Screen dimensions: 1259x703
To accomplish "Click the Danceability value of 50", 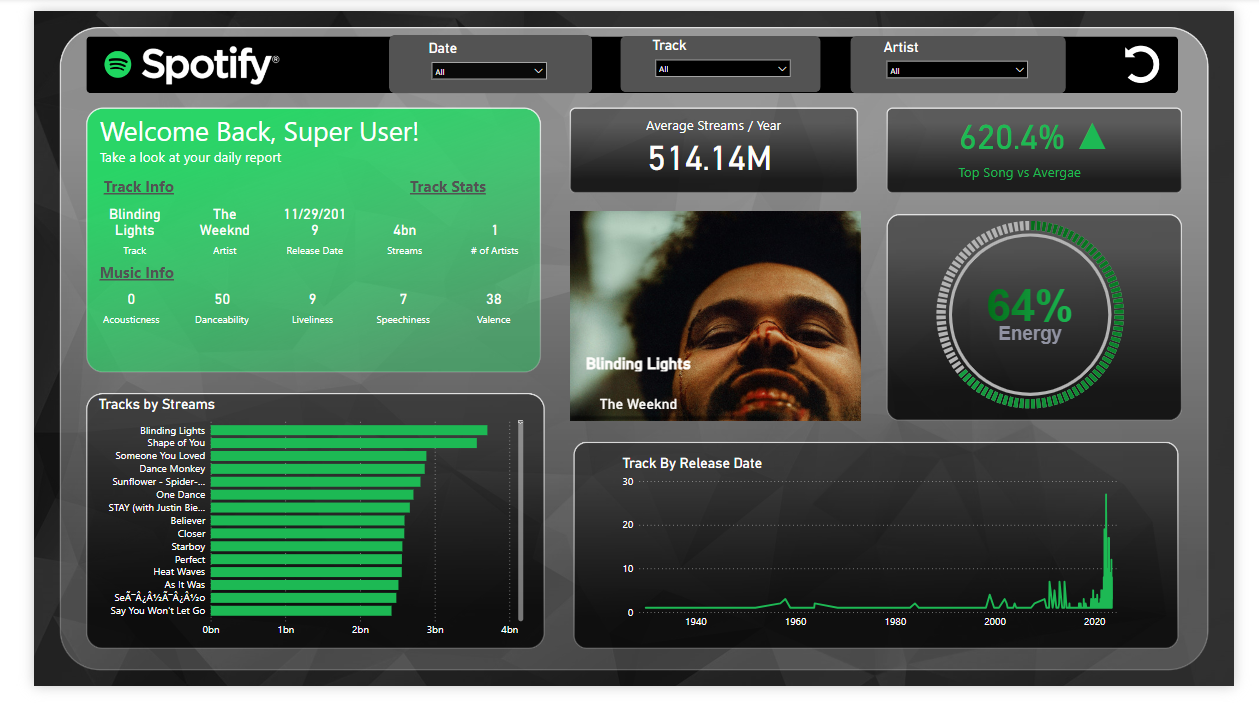I will click(221, 298).
